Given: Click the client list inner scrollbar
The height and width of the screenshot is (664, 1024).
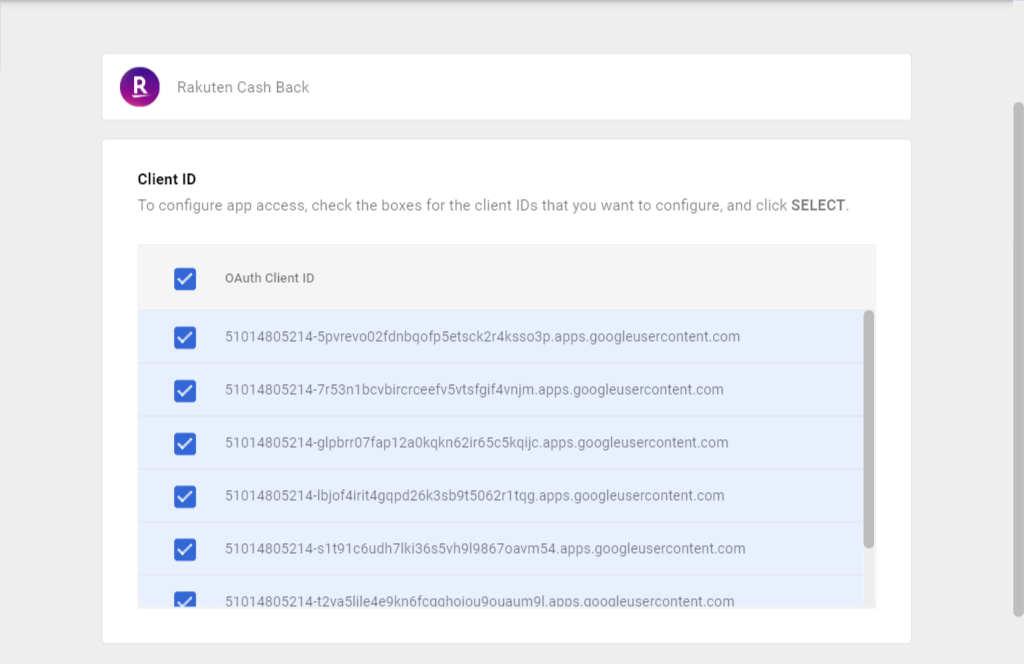Looking at the screenshot, I should click(x=869, y=429).
